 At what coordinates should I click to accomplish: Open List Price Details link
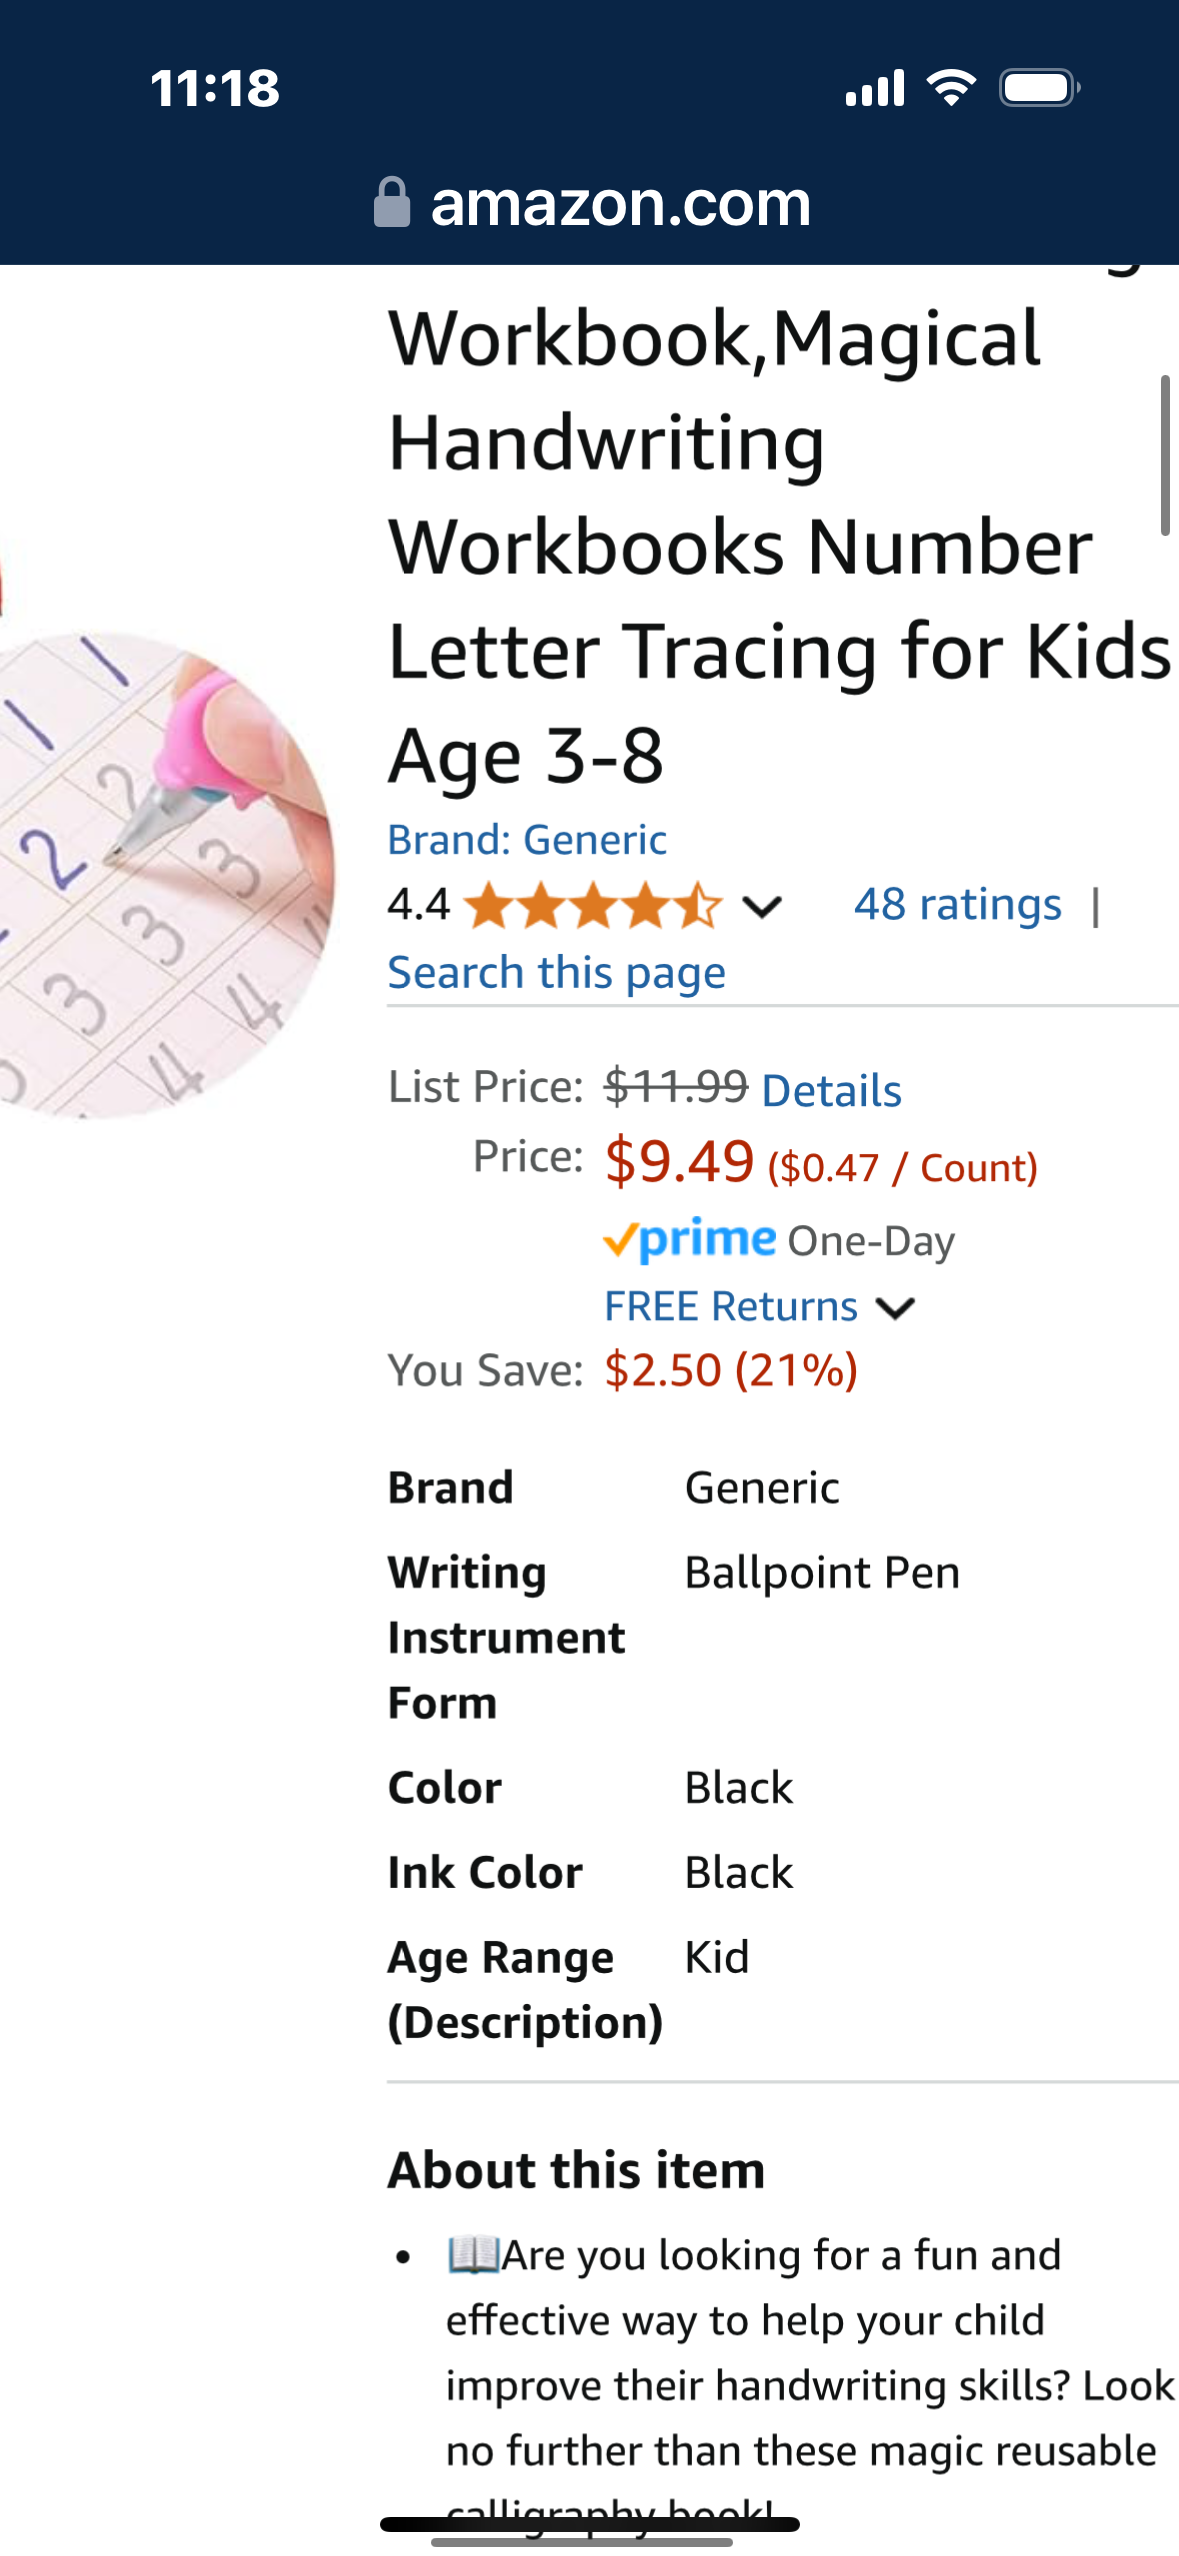(831, 1090)
